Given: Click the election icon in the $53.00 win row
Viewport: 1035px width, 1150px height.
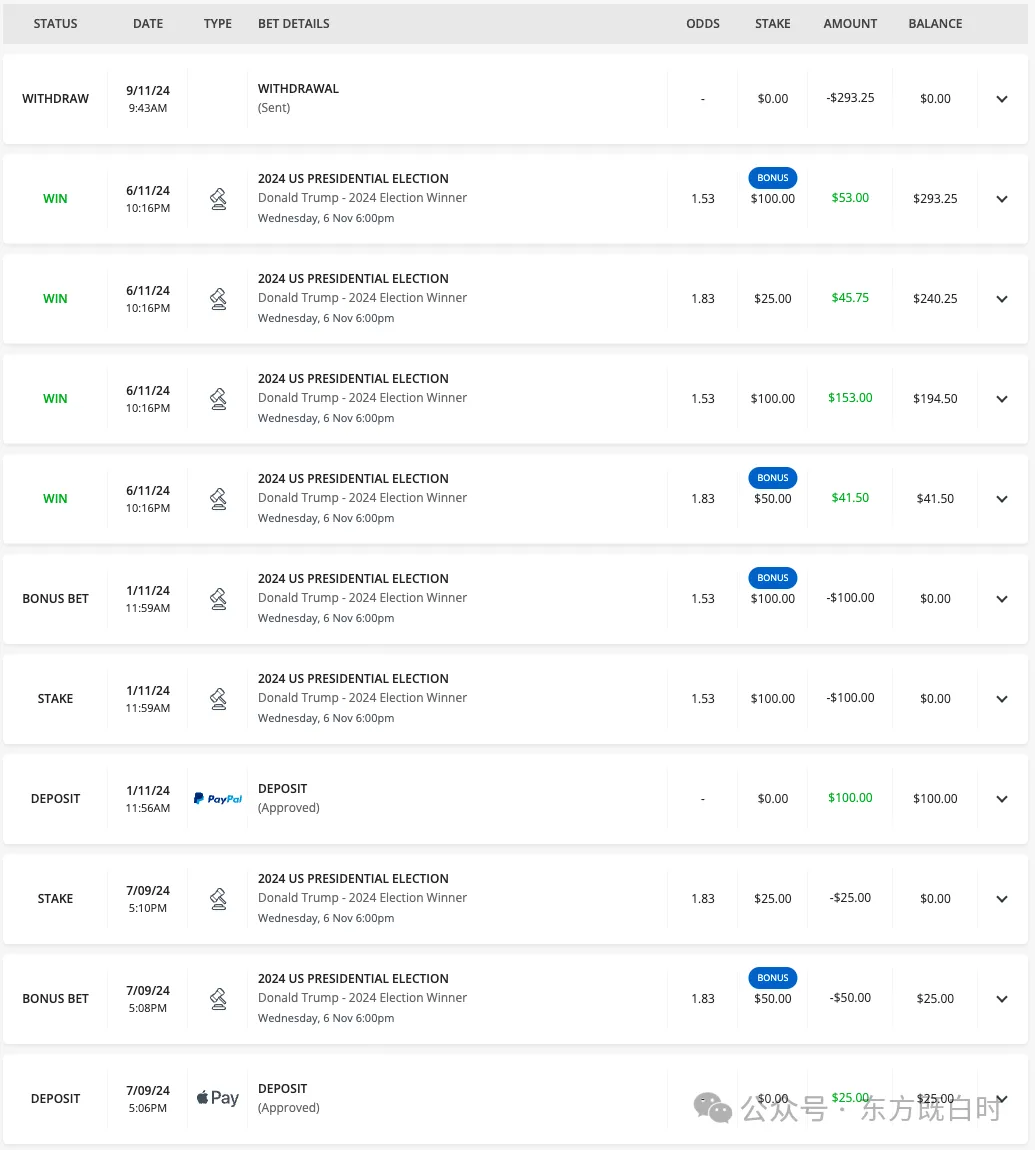Looking at the screenshot, I should 218,199.
